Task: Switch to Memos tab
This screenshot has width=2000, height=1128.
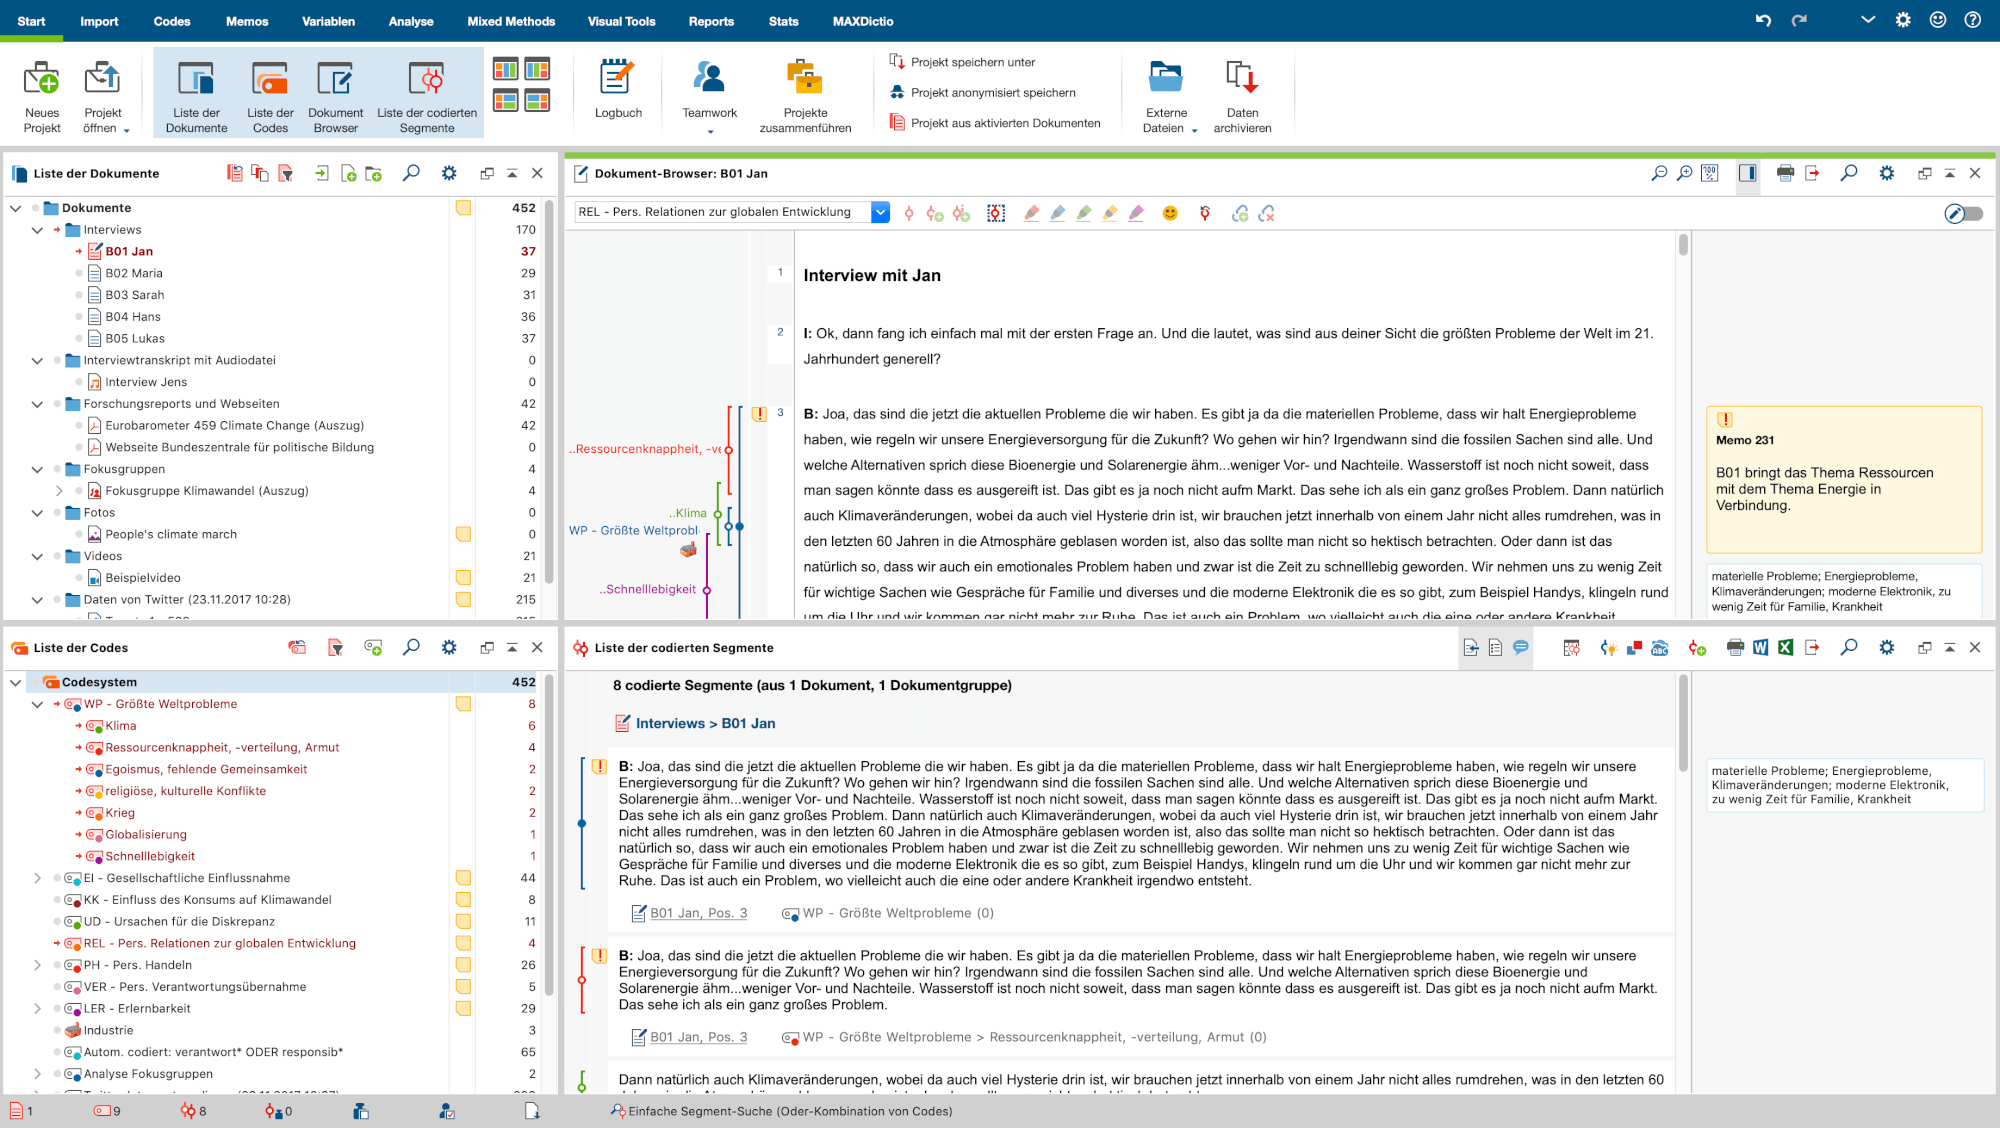Action: [247, 21]
